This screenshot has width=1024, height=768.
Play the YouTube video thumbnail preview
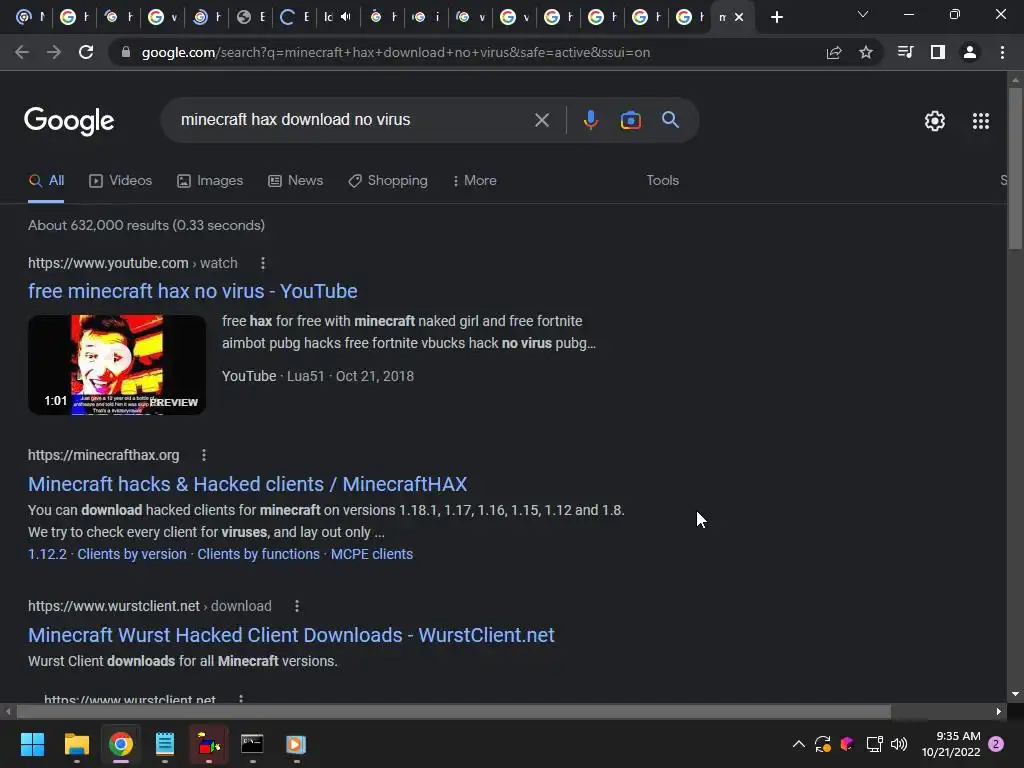point(117,364)
